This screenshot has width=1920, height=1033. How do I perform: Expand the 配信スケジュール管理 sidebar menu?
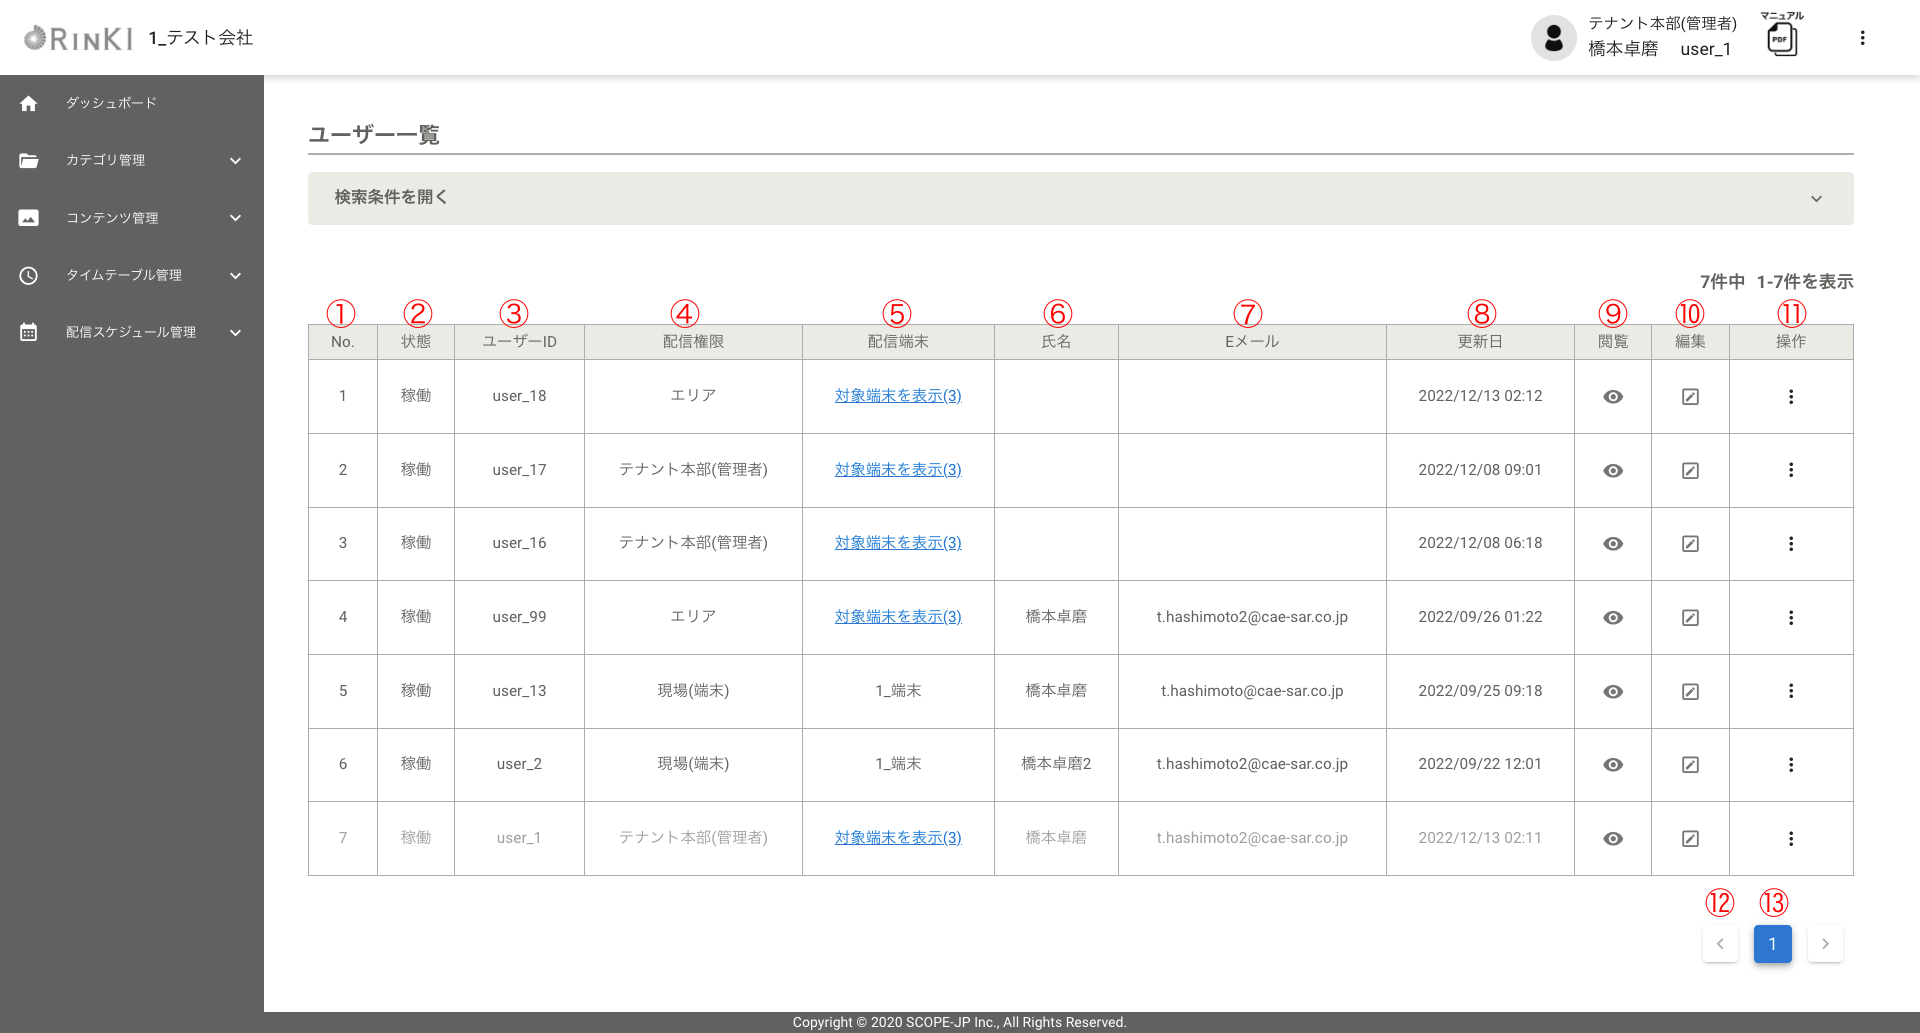132,333
